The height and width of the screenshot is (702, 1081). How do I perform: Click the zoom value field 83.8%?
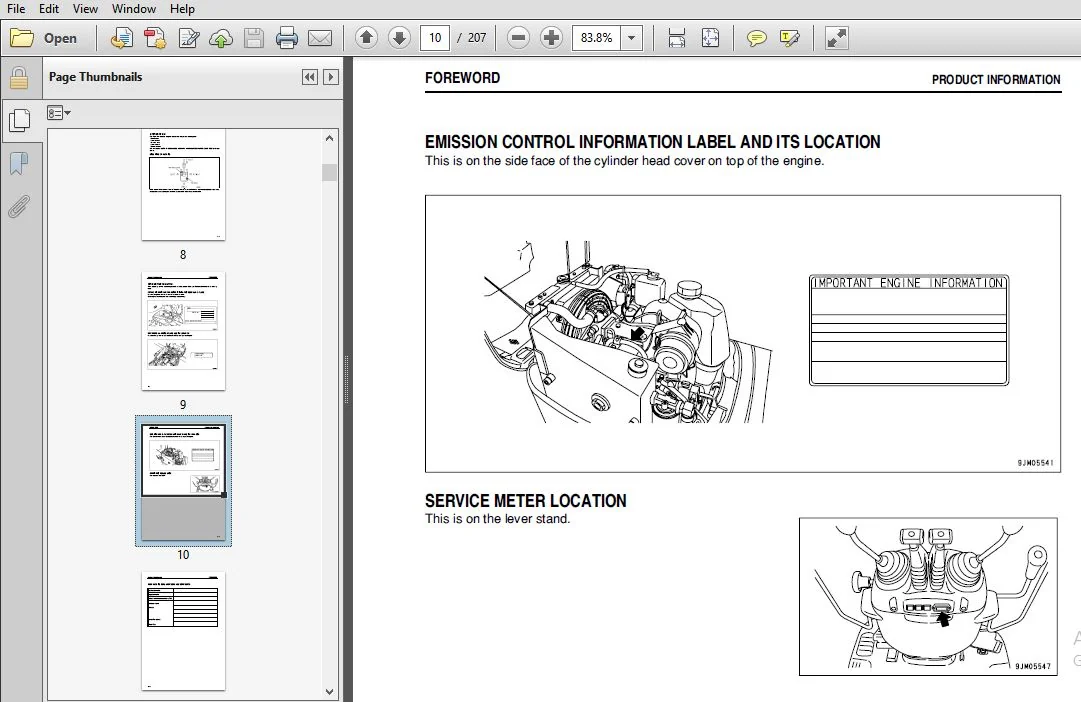tap(596, 38)
